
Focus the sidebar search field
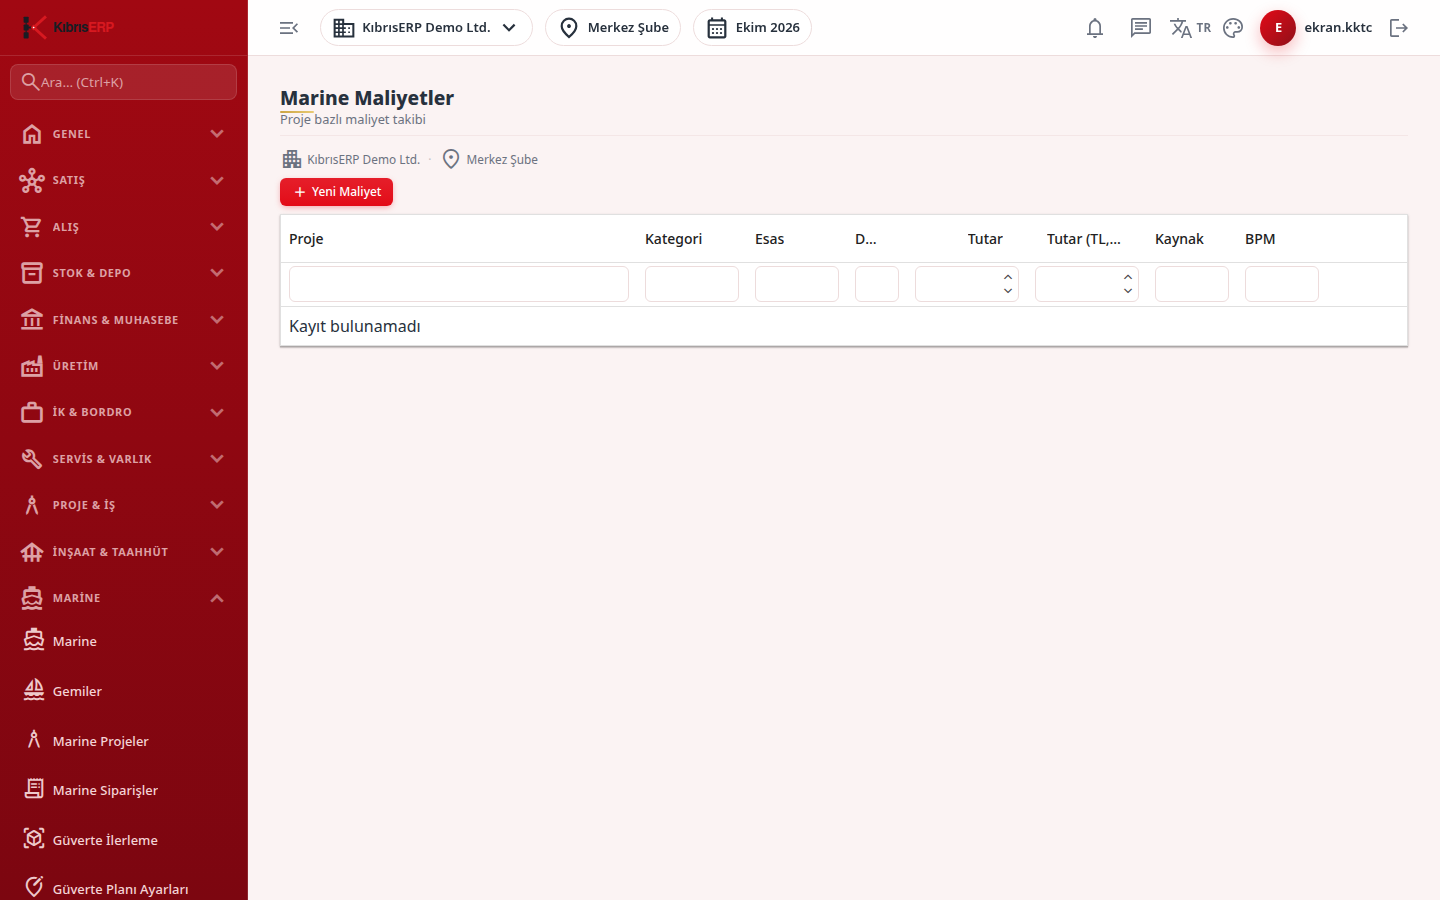pyautogui.click(x=124, y=82)
